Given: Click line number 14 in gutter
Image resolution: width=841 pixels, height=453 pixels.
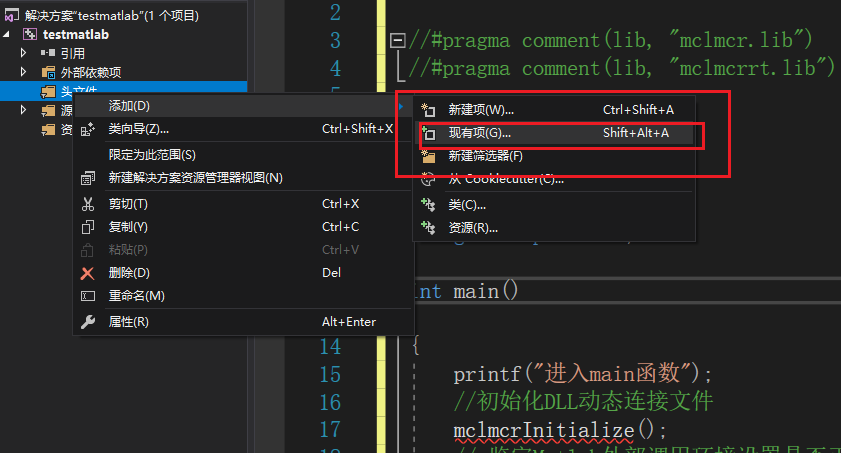Looking at the screenshot, I should click(x=330, y=347).
